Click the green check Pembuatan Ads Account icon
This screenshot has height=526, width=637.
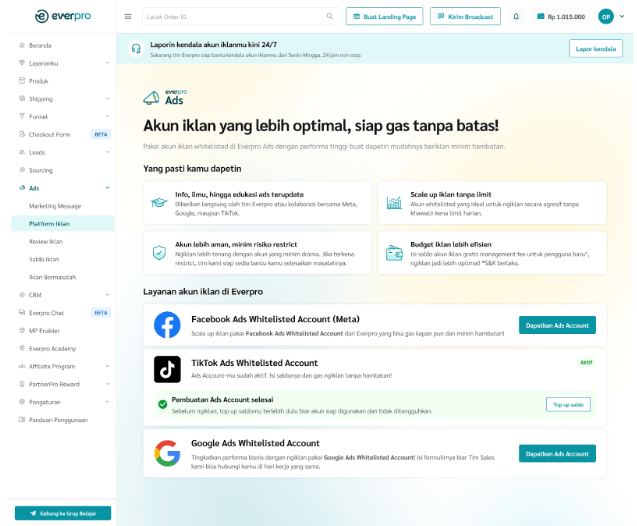pyautogui.click(x=162, y=404)
